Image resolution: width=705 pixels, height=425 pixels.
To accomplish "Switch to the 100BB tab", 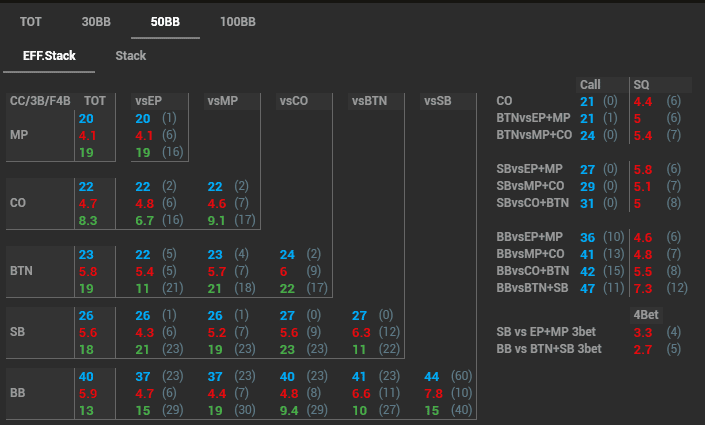I will click(237, 21).
